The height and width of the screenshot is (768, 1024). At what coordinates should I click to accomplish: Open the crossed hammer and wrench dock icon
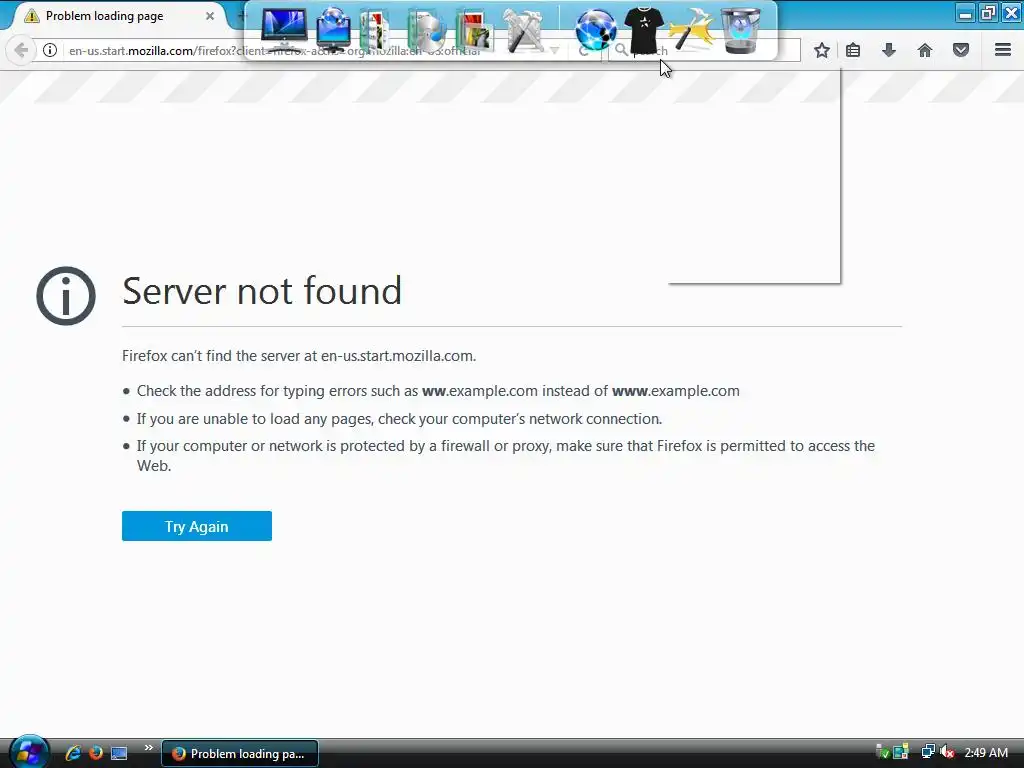click(x=524, y=31)
